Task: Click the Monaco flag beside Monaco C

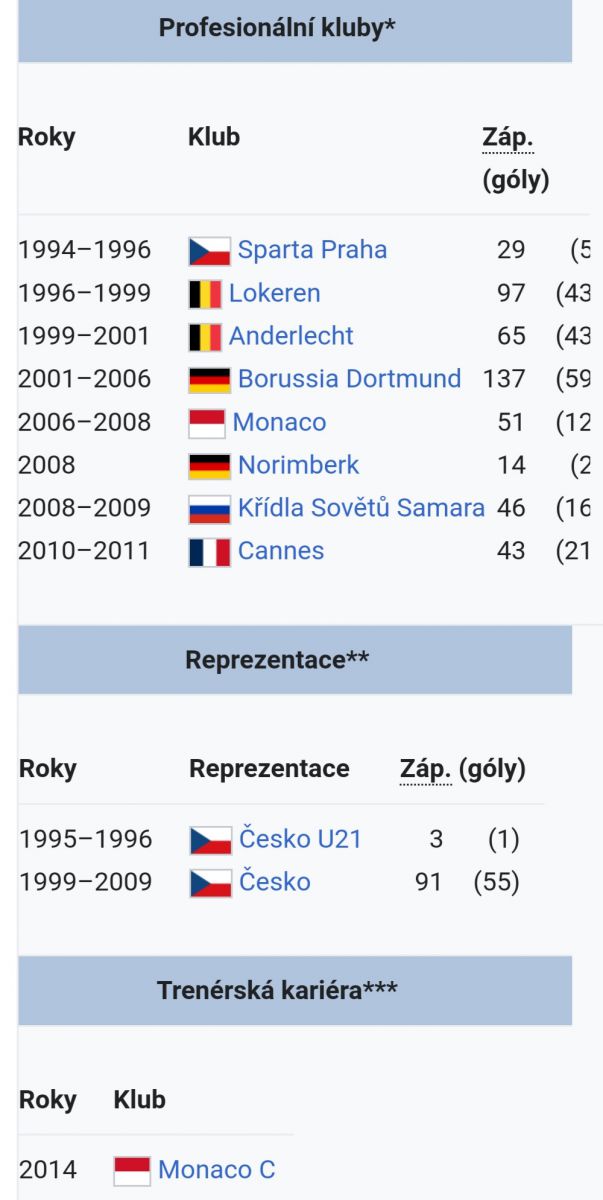Action: pyautogui.click(x=132, y=1171)
